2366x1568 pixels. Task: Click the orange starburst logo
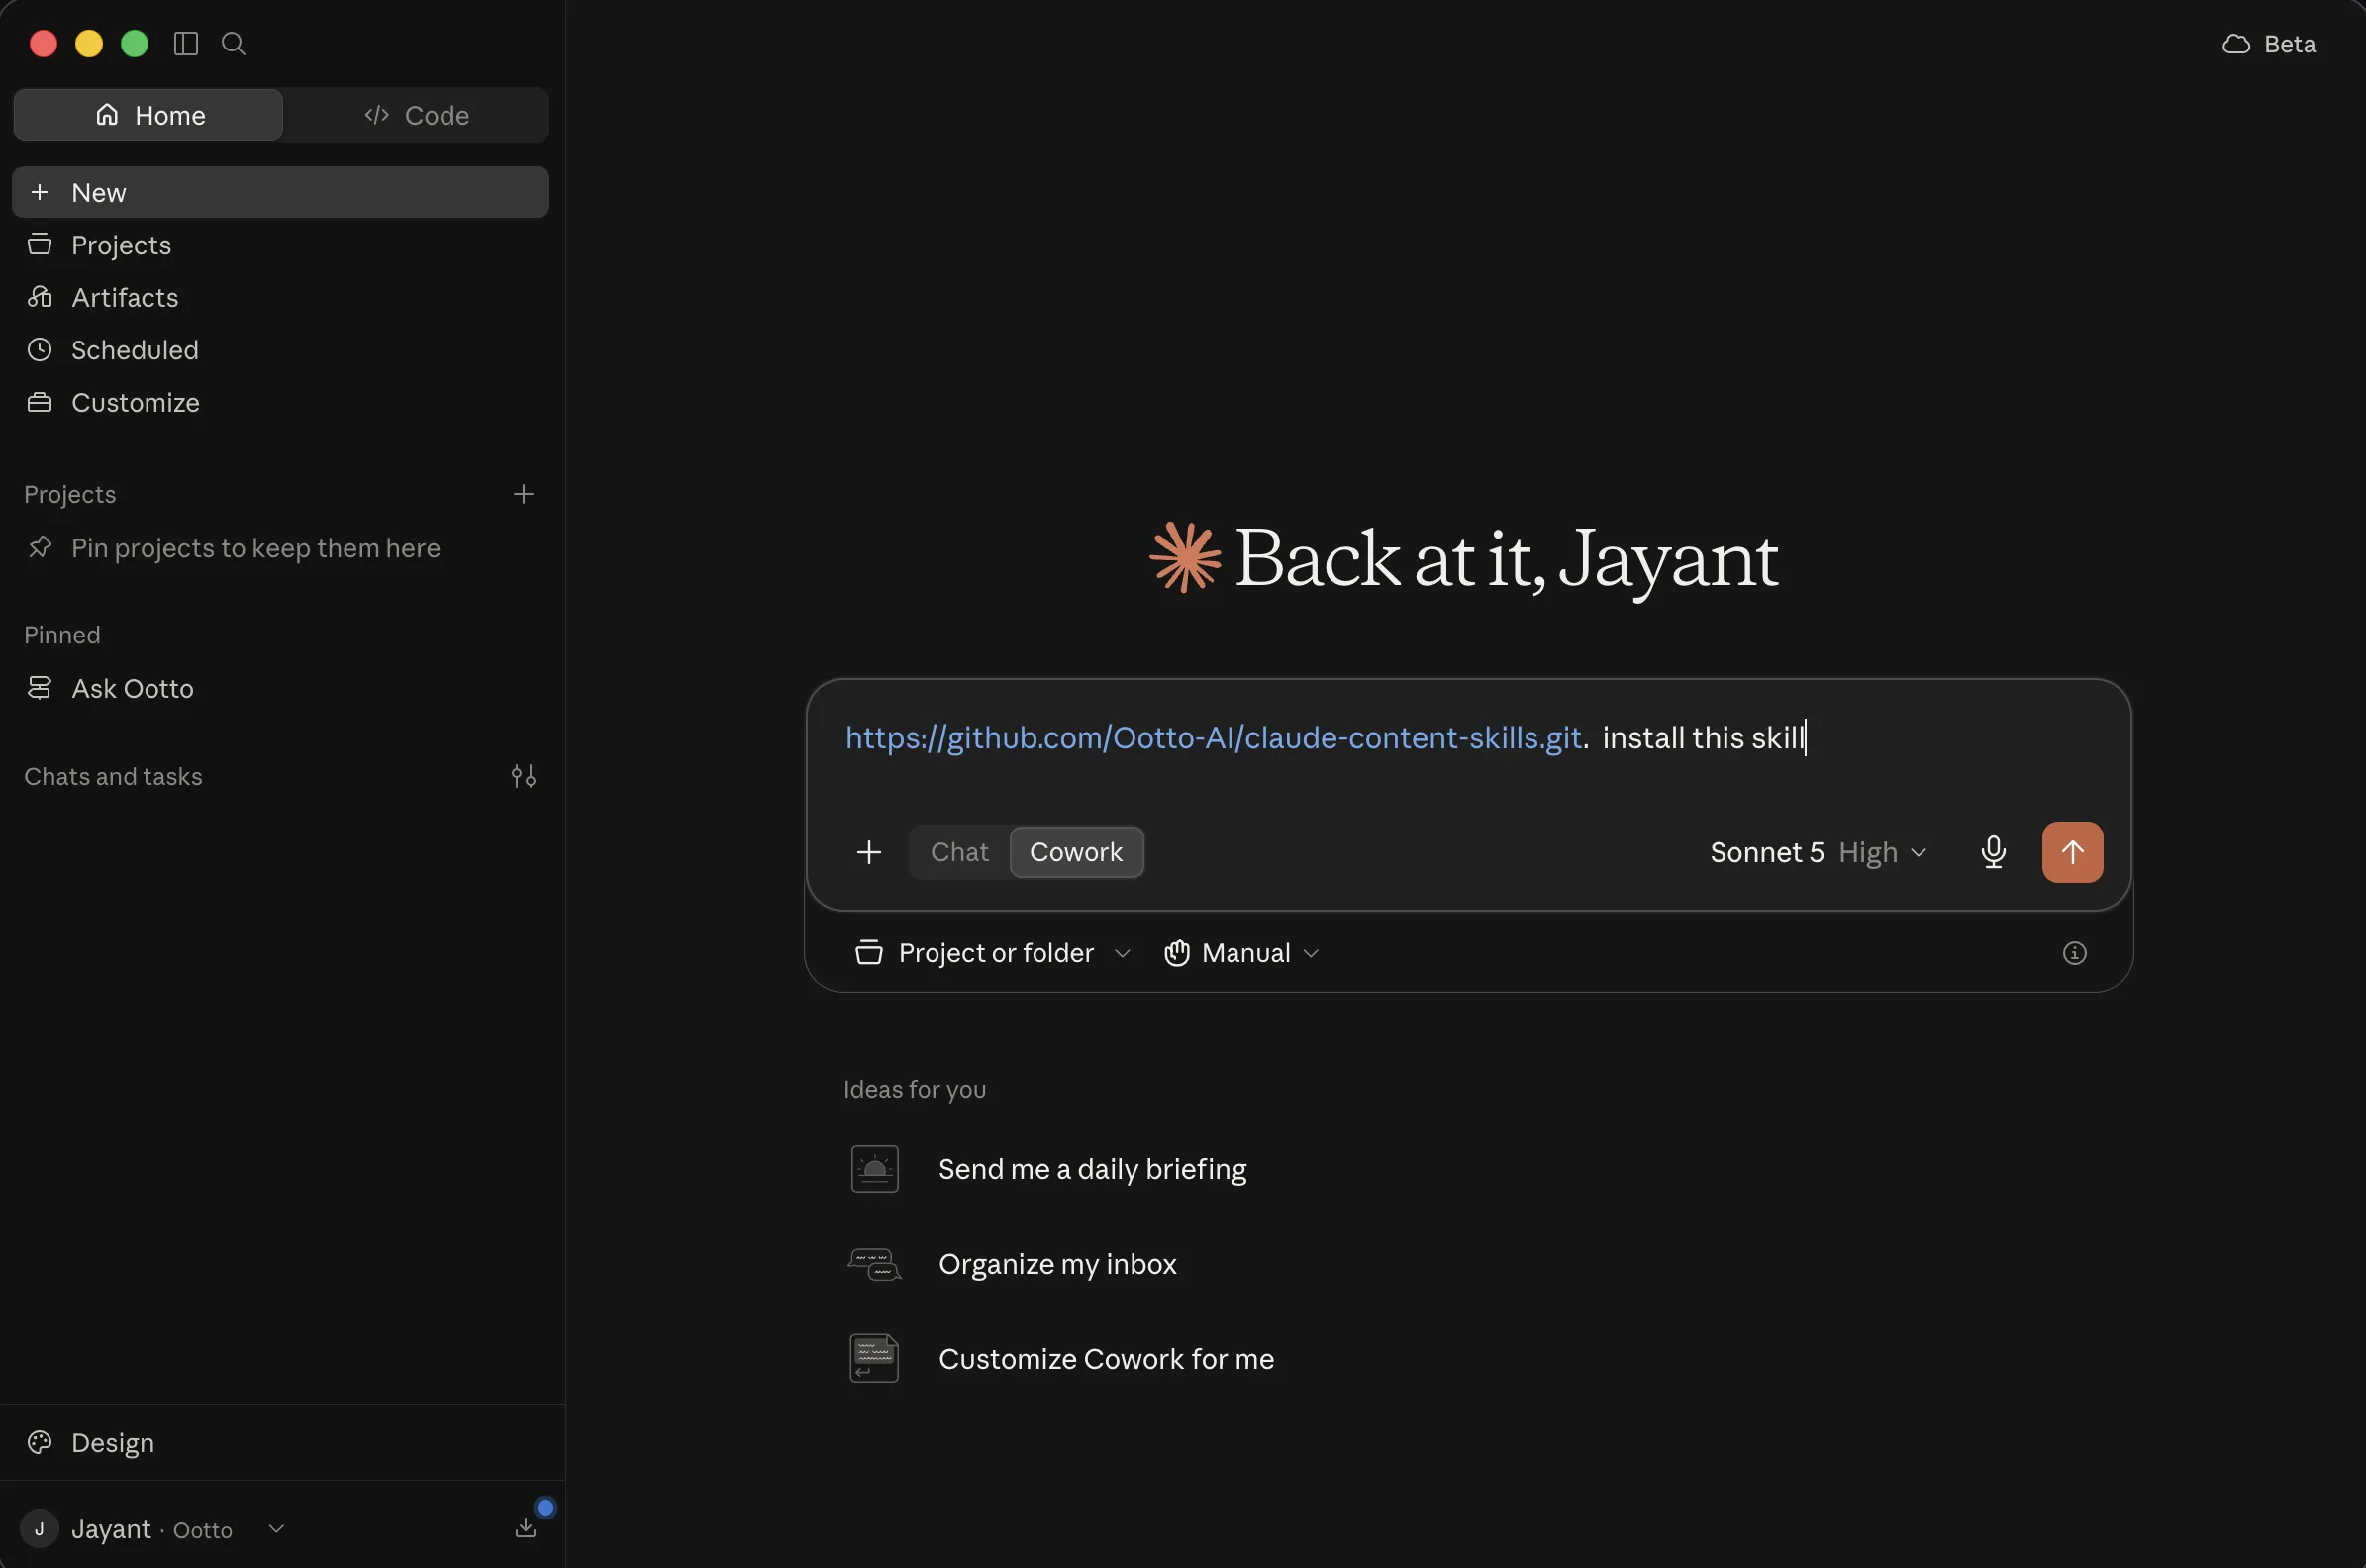[x=1185, y=557]
